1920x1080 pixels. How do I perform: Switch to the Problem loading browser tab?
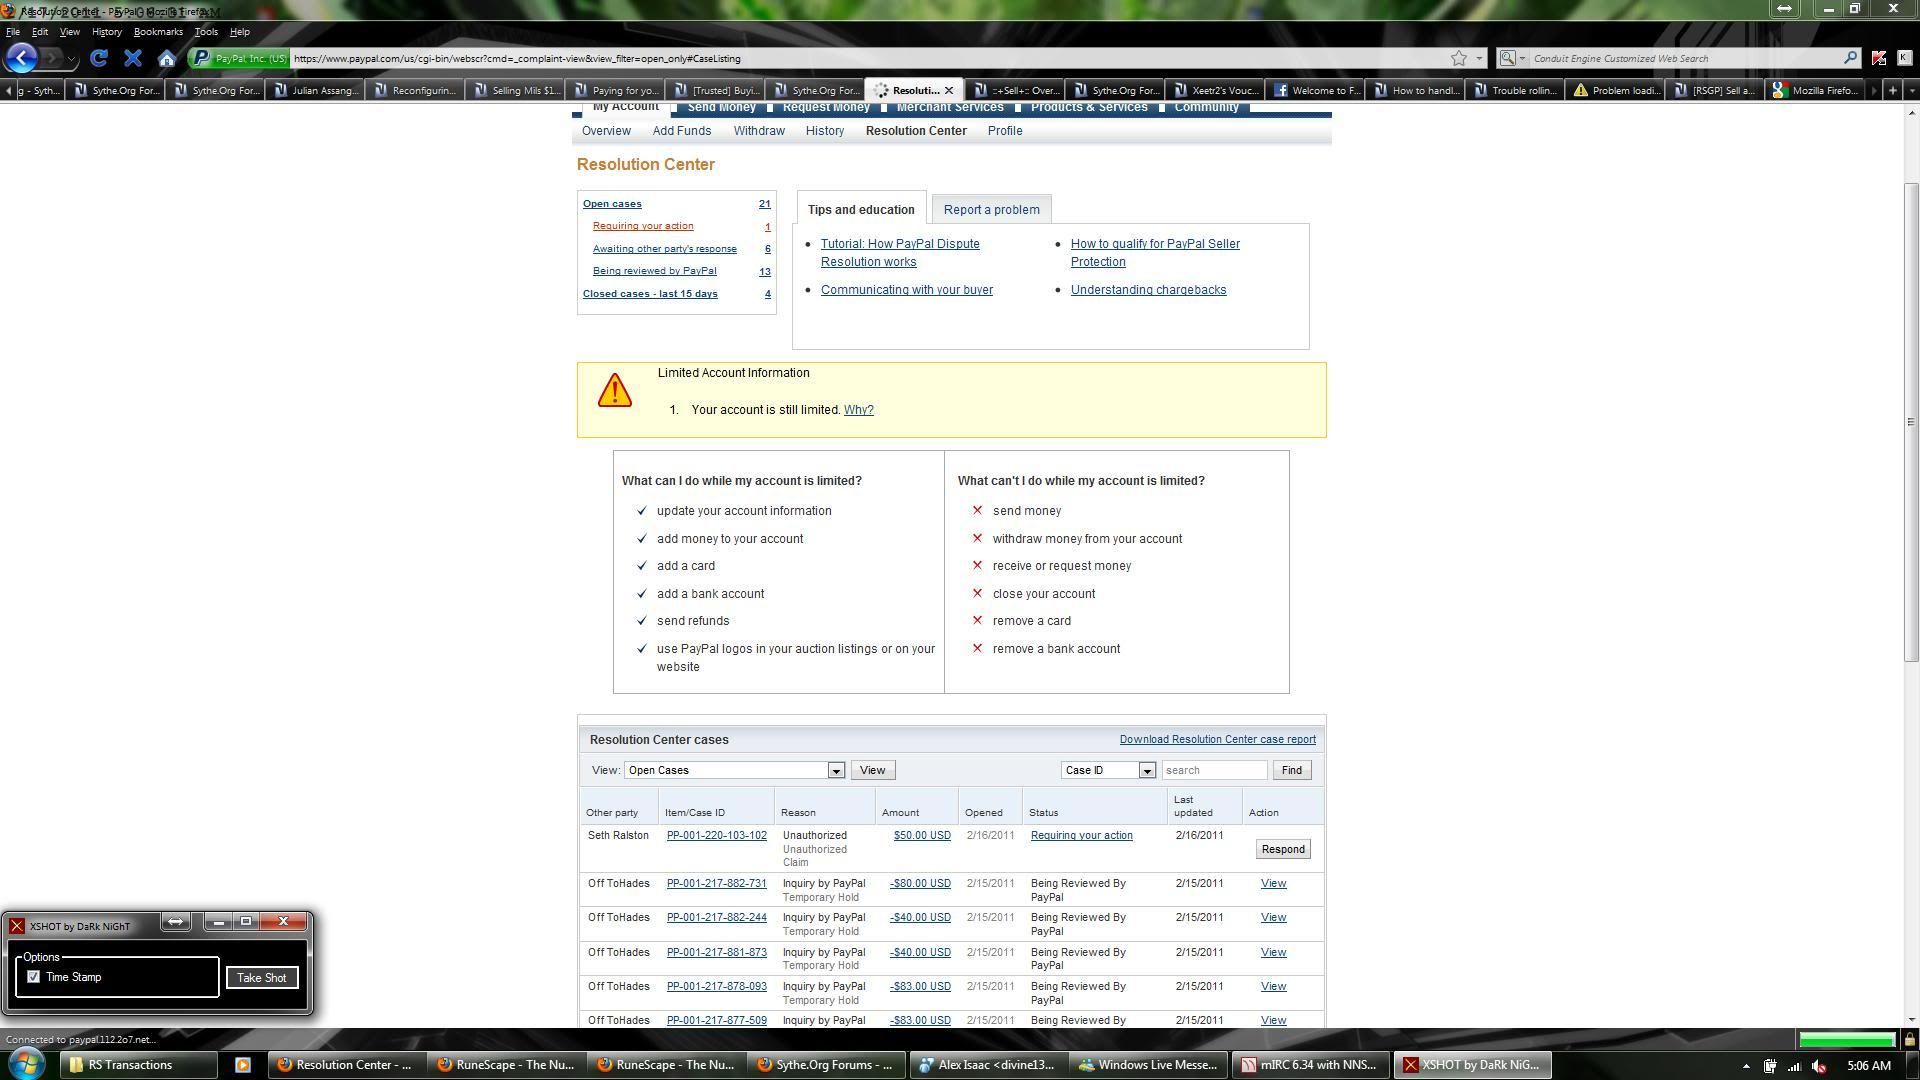click(x=1616, y=90)
